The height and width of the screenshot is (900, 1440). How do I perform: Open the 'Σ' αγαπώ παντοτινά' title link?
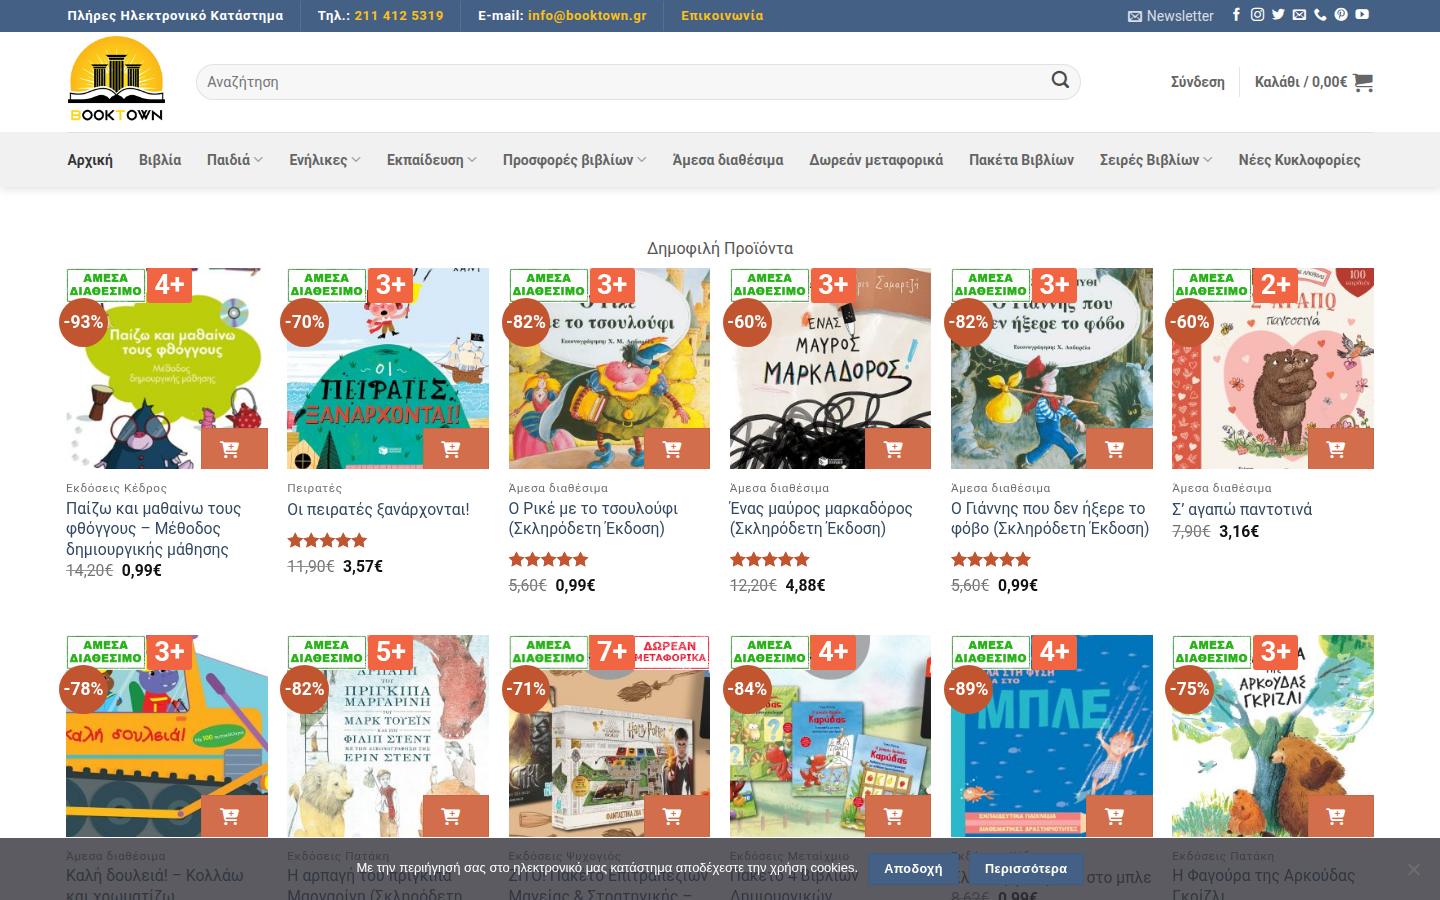[x=1242, y=509]
